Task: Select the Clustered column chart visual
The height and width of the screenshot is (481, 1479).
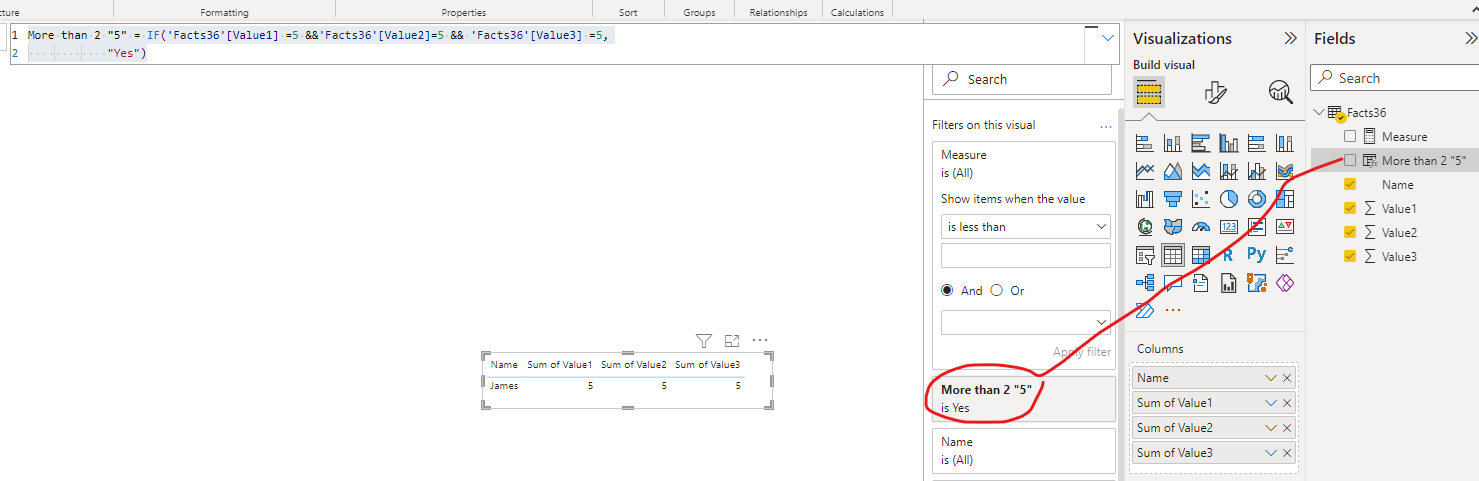Action: 1229,143
